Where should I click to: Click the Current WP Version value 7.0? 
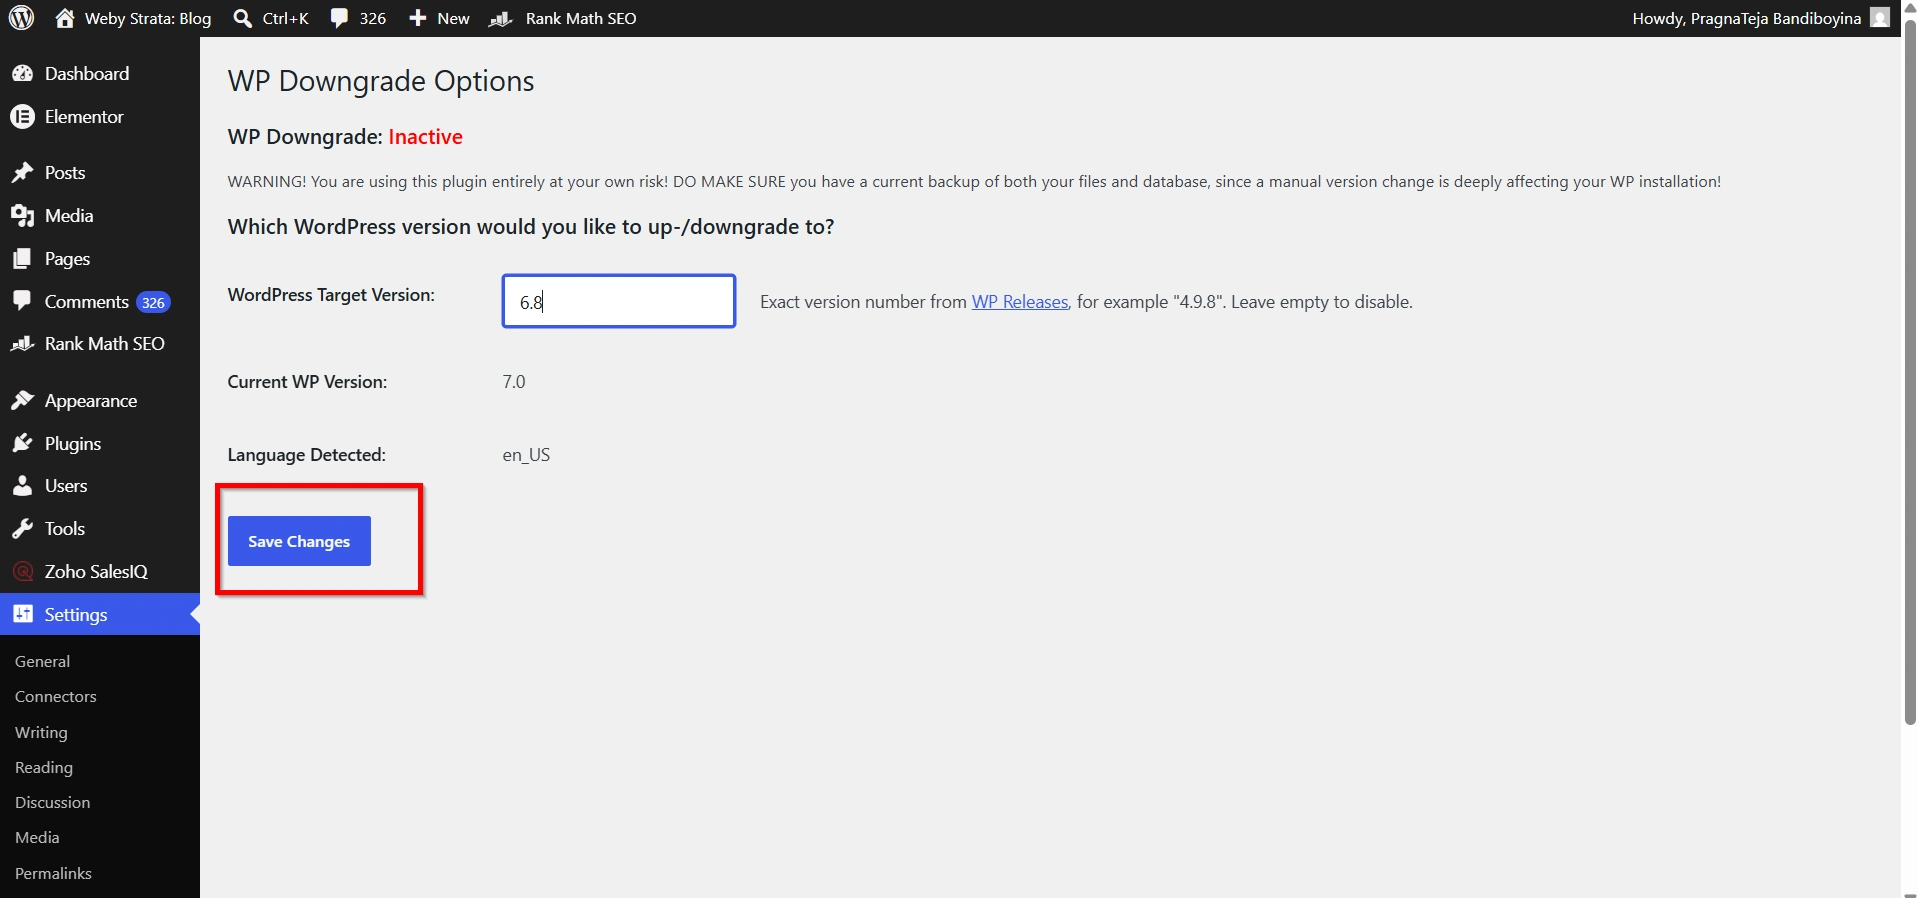point(514,382)
